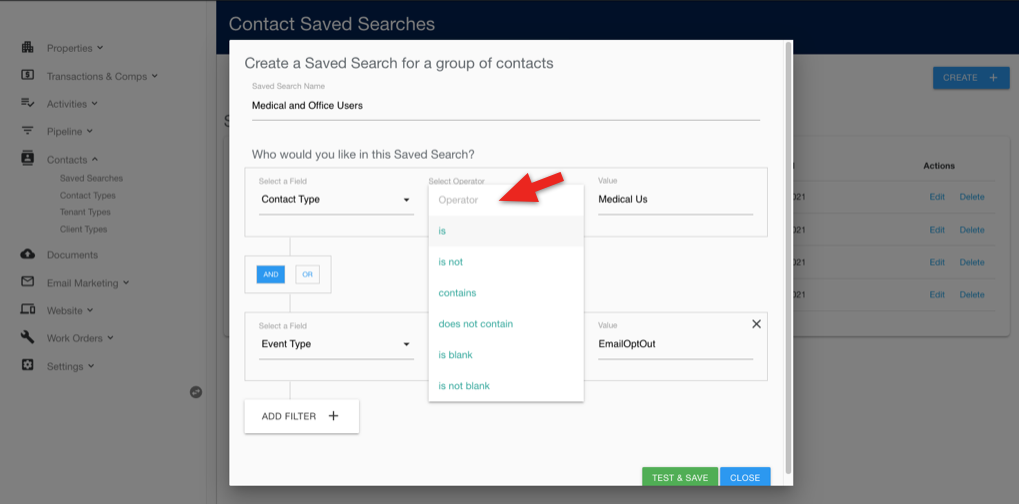Click the last row Delete link
Image resolution: width=1019 pixels, height=504 pixels.
tap(972, 294)
